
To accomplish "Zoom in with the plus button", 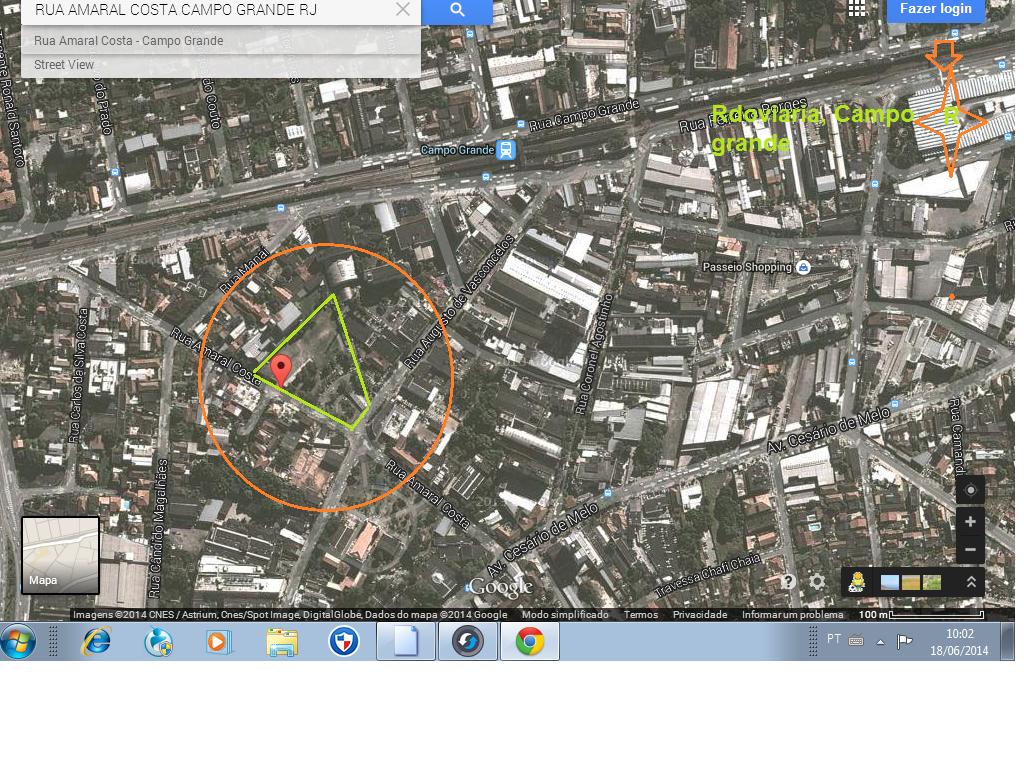I will pyautogui.click(x=970, y=522).
